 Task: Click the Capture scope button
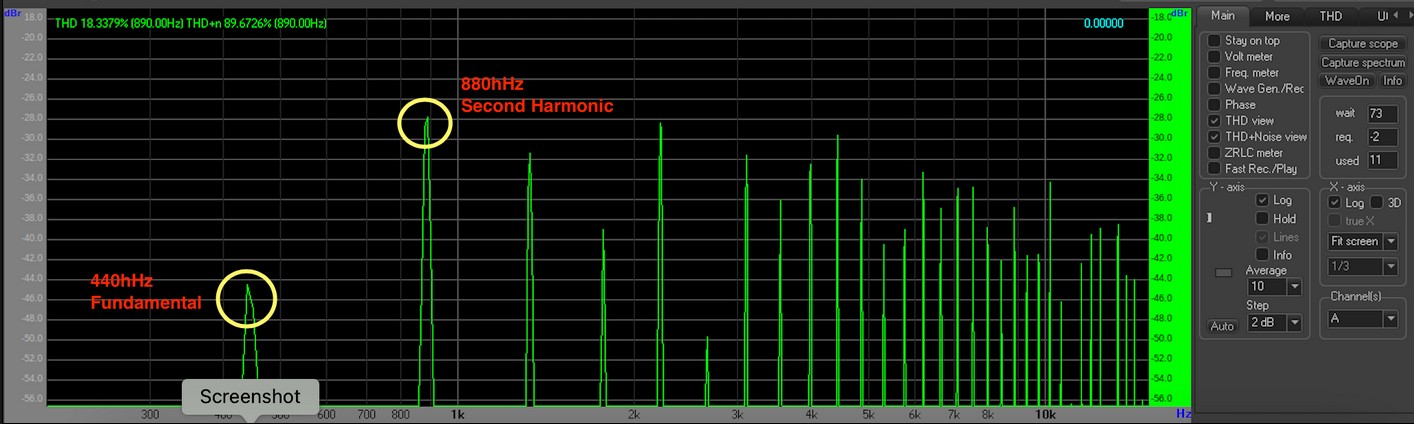[x=1362, y=44]
